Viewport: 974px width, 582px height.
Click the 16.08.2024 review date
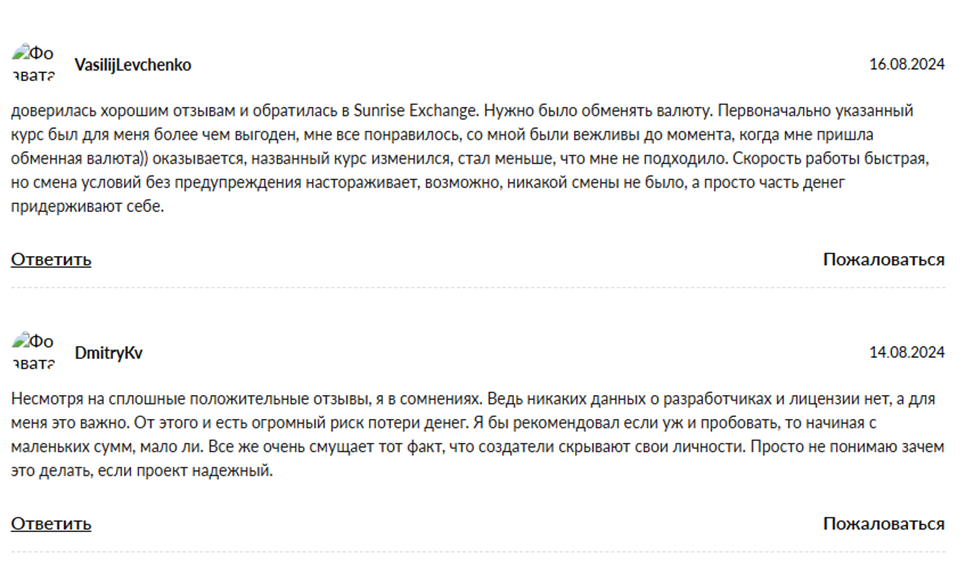[906, 65]
